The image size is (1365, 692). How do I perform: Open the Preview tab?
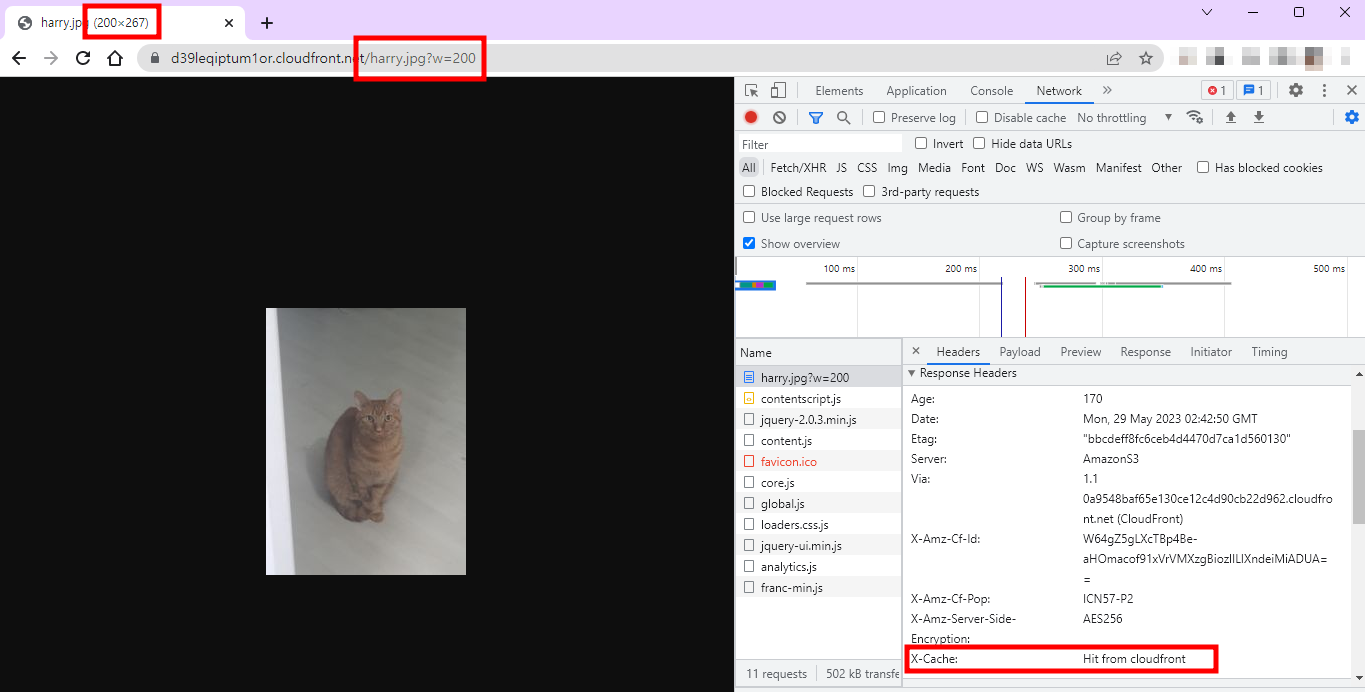[x=1081, y=352]
